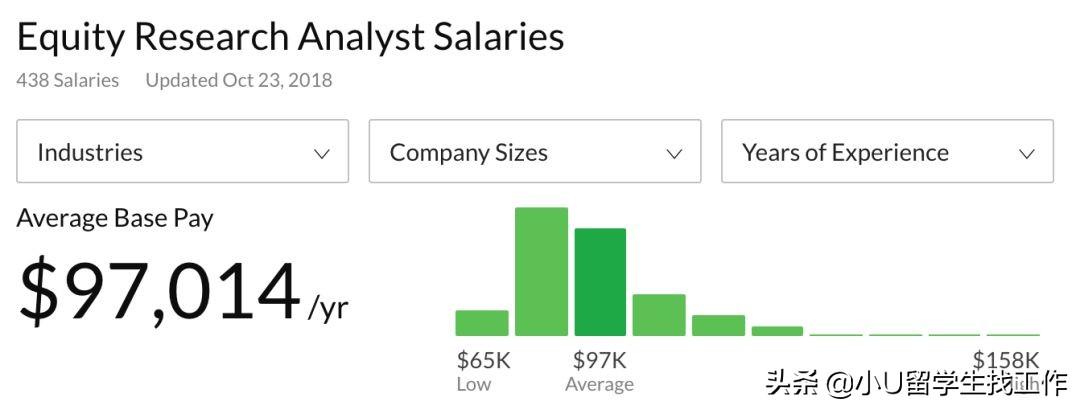1080x410 pixels.
Task: Click the Industries chevron arrow
Action: (322, 154)
